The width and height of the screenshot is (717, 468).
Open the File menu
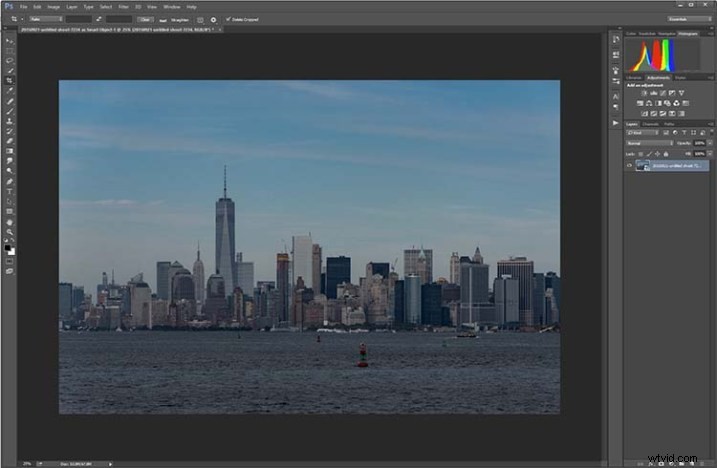24,7
